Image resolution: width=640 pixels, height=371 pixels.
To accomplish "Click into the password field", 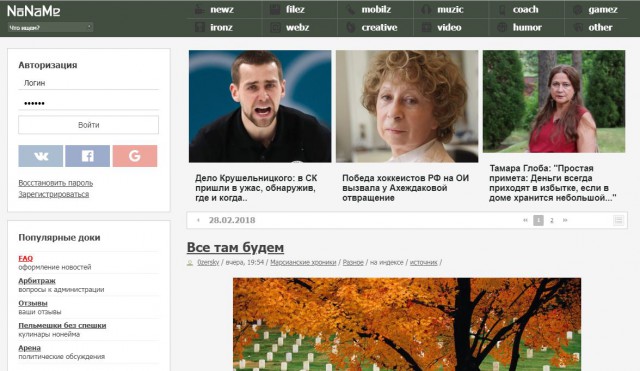I will (x=89, y=103).
